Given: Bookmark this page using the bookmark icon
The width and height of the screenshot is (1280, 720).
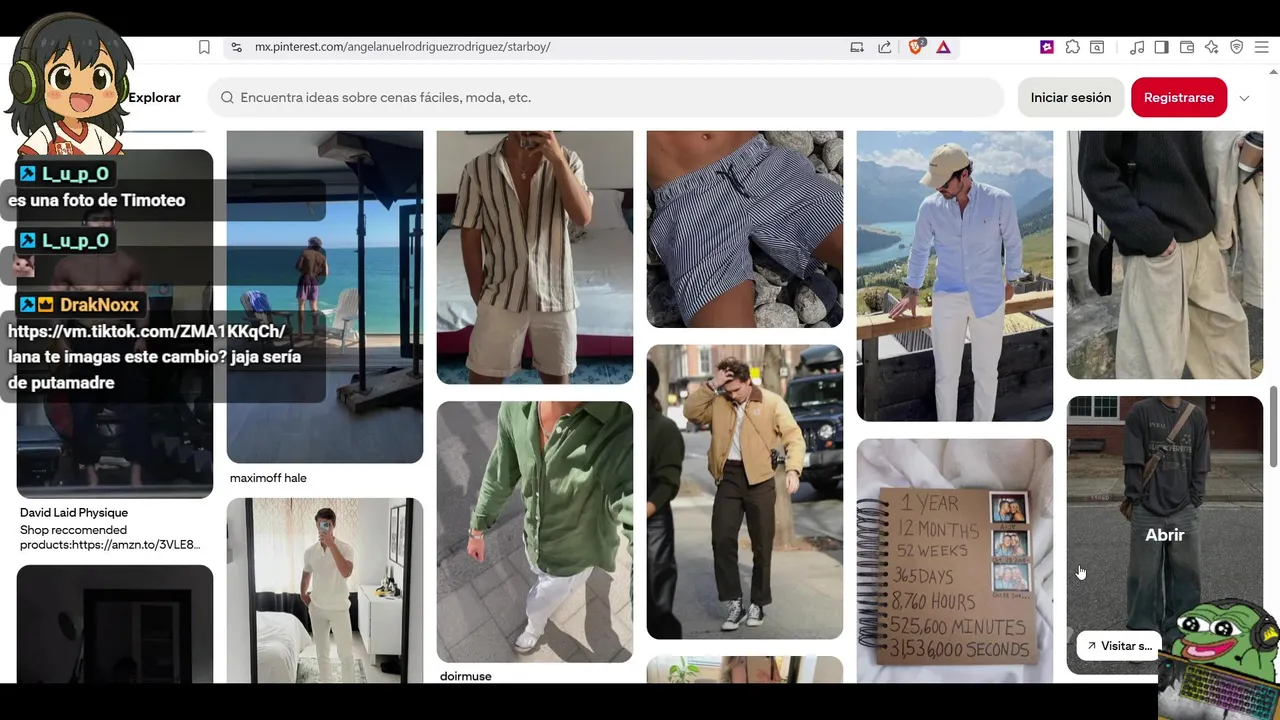Looking at the screenshot, I should [204, 47].
